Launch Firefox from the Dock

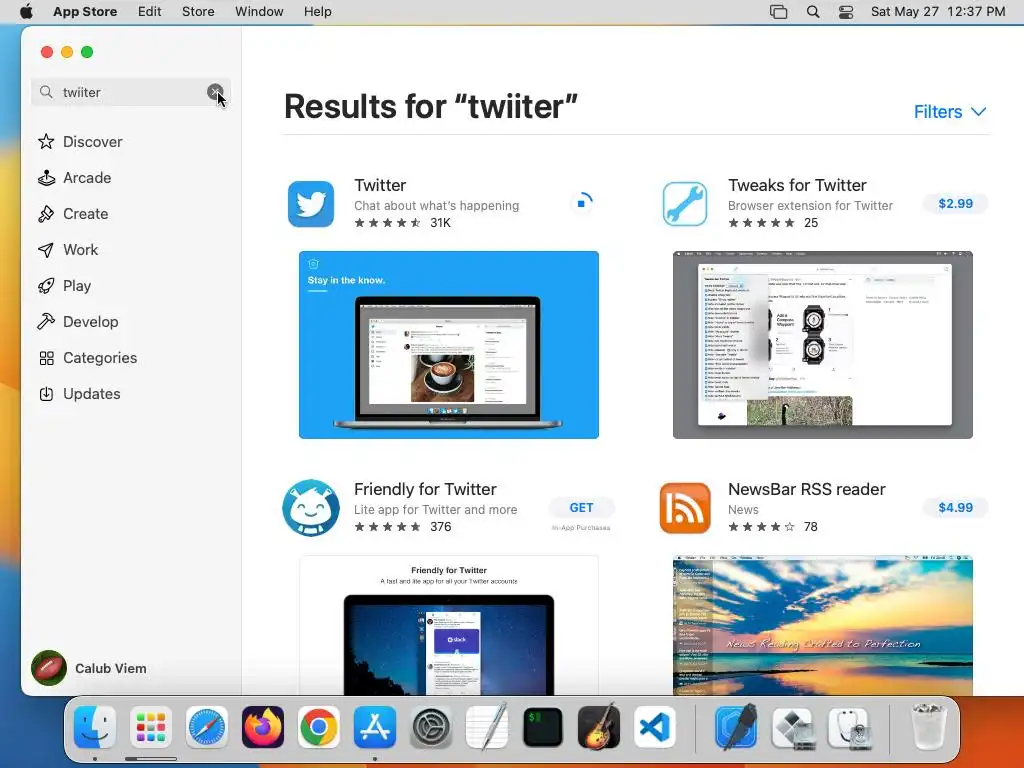click(x=263, y=727)
